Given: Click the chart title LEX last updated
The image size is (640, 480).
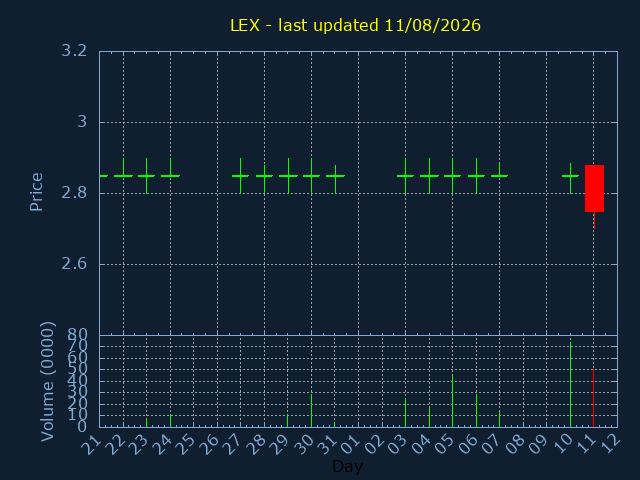Looking at the screenshot, I should tap(356, 25).
